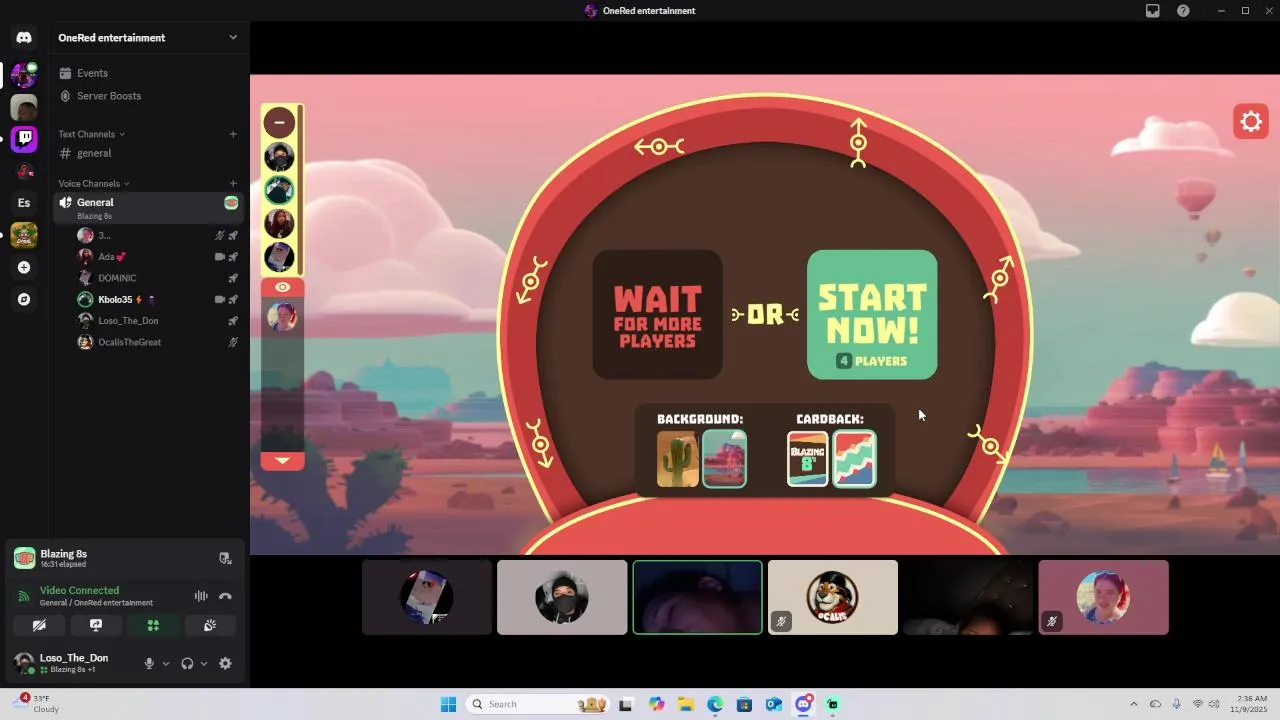Mute the microphone
This screenshot has width=1280, height=720.
point(149,663)
